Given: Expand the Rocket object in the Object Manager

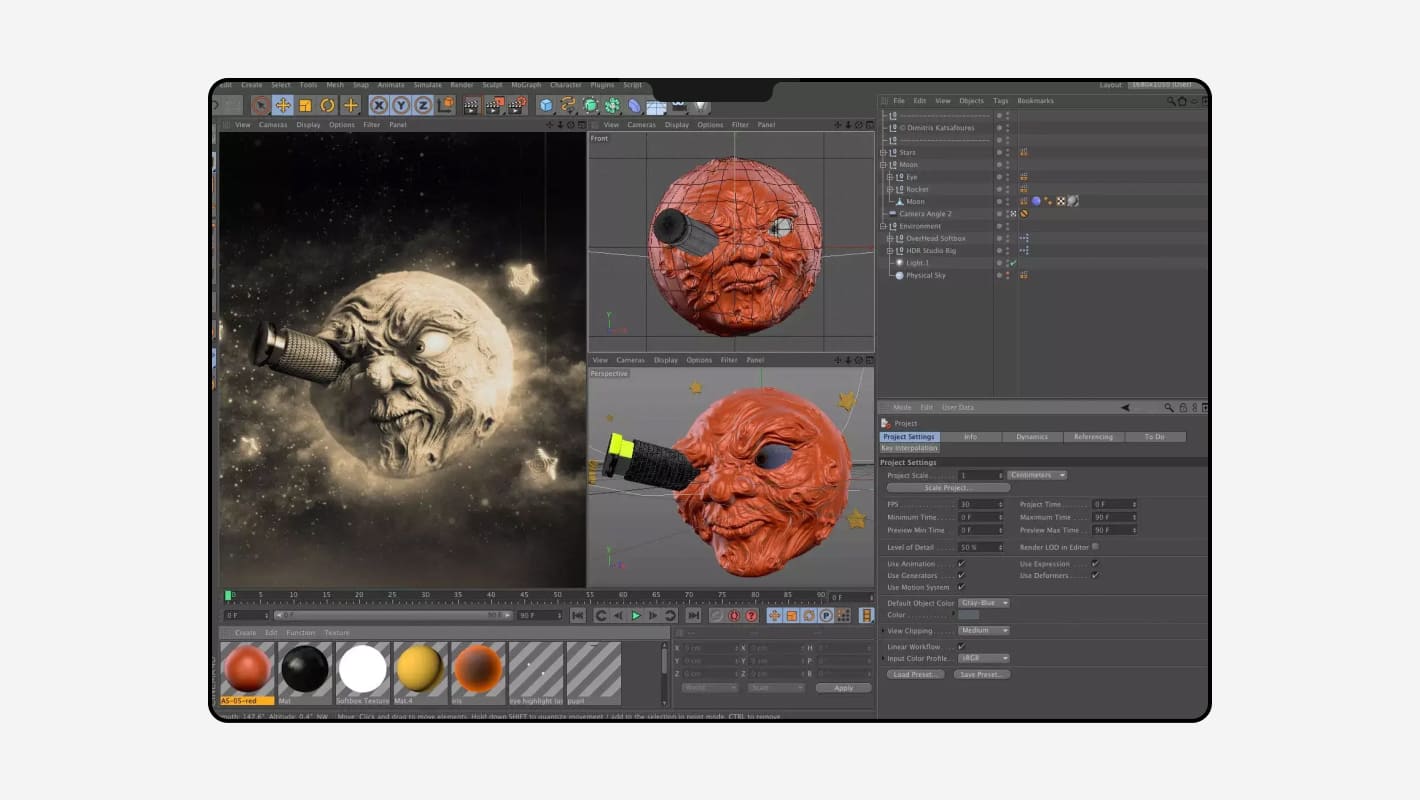Looking at the screenshot, I should pyautogui.click(x=889, y=189).
